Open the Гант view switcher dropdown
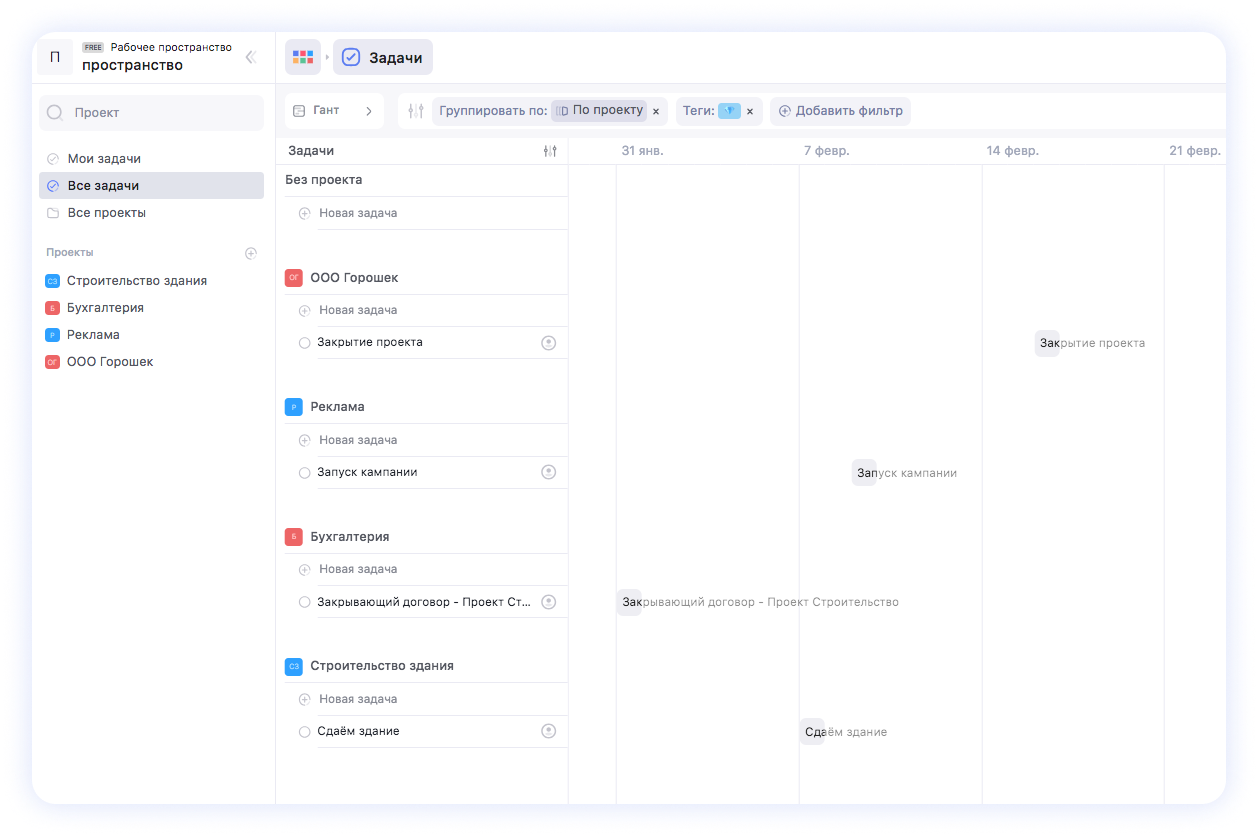1258x836 pixels. click(x=334, y=111)
